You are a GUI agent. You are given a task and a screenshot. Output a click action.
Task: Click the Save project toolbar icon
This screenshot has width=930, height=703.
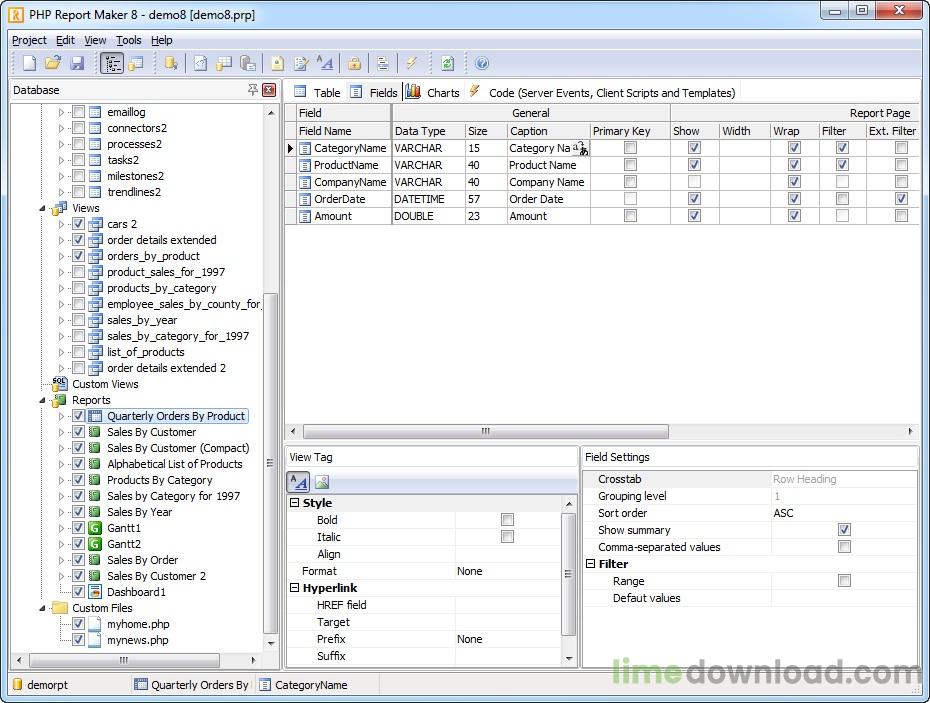coord(77,64)
